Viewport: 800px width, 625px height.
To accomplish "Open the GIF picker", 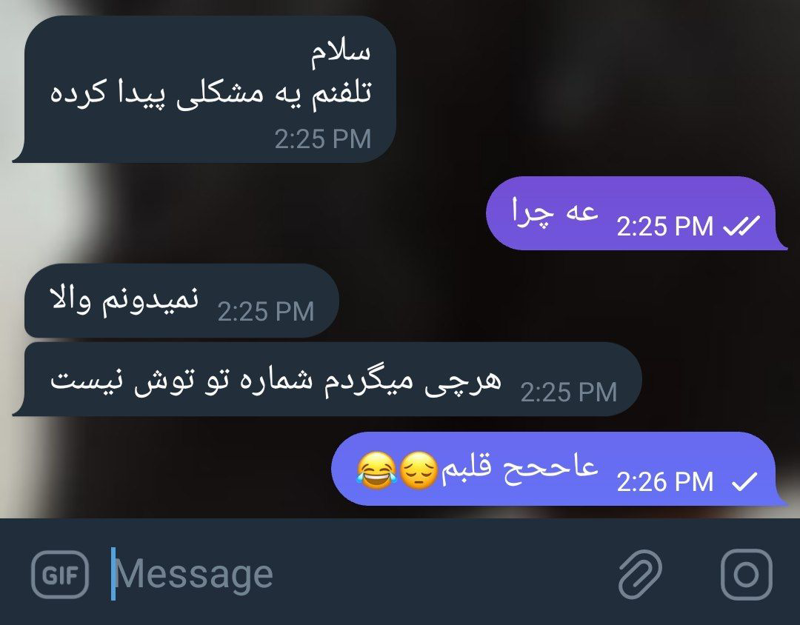I will pos(60,575).
